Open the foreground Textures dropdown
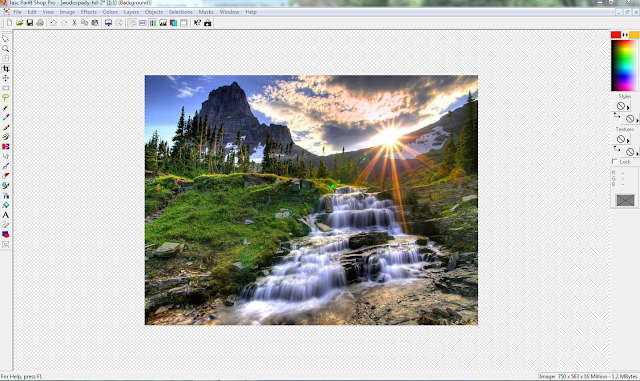Image resolution: width=640 pixels, height=381 pixels. pos(622,139)
